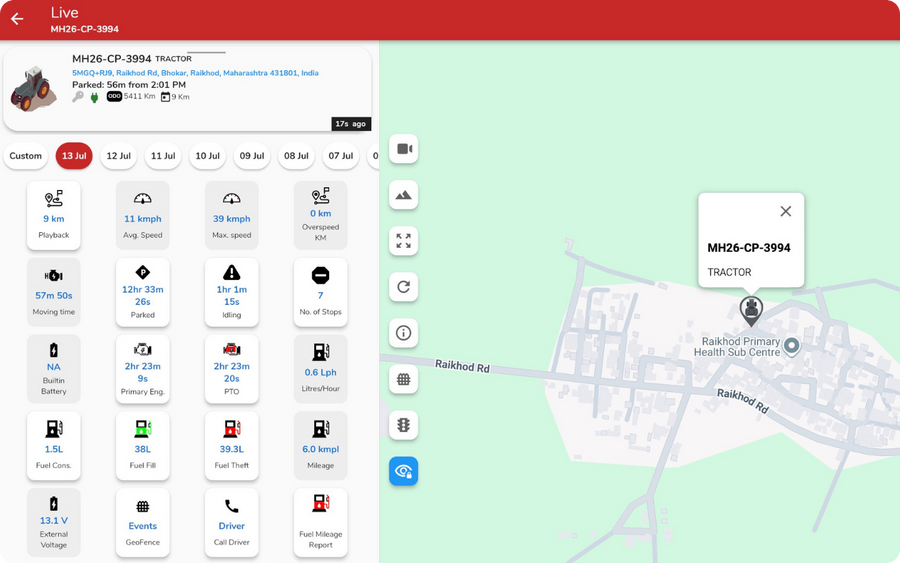
Task: Open the 39.3L Fuel Theft card
Action: [231, 446]
